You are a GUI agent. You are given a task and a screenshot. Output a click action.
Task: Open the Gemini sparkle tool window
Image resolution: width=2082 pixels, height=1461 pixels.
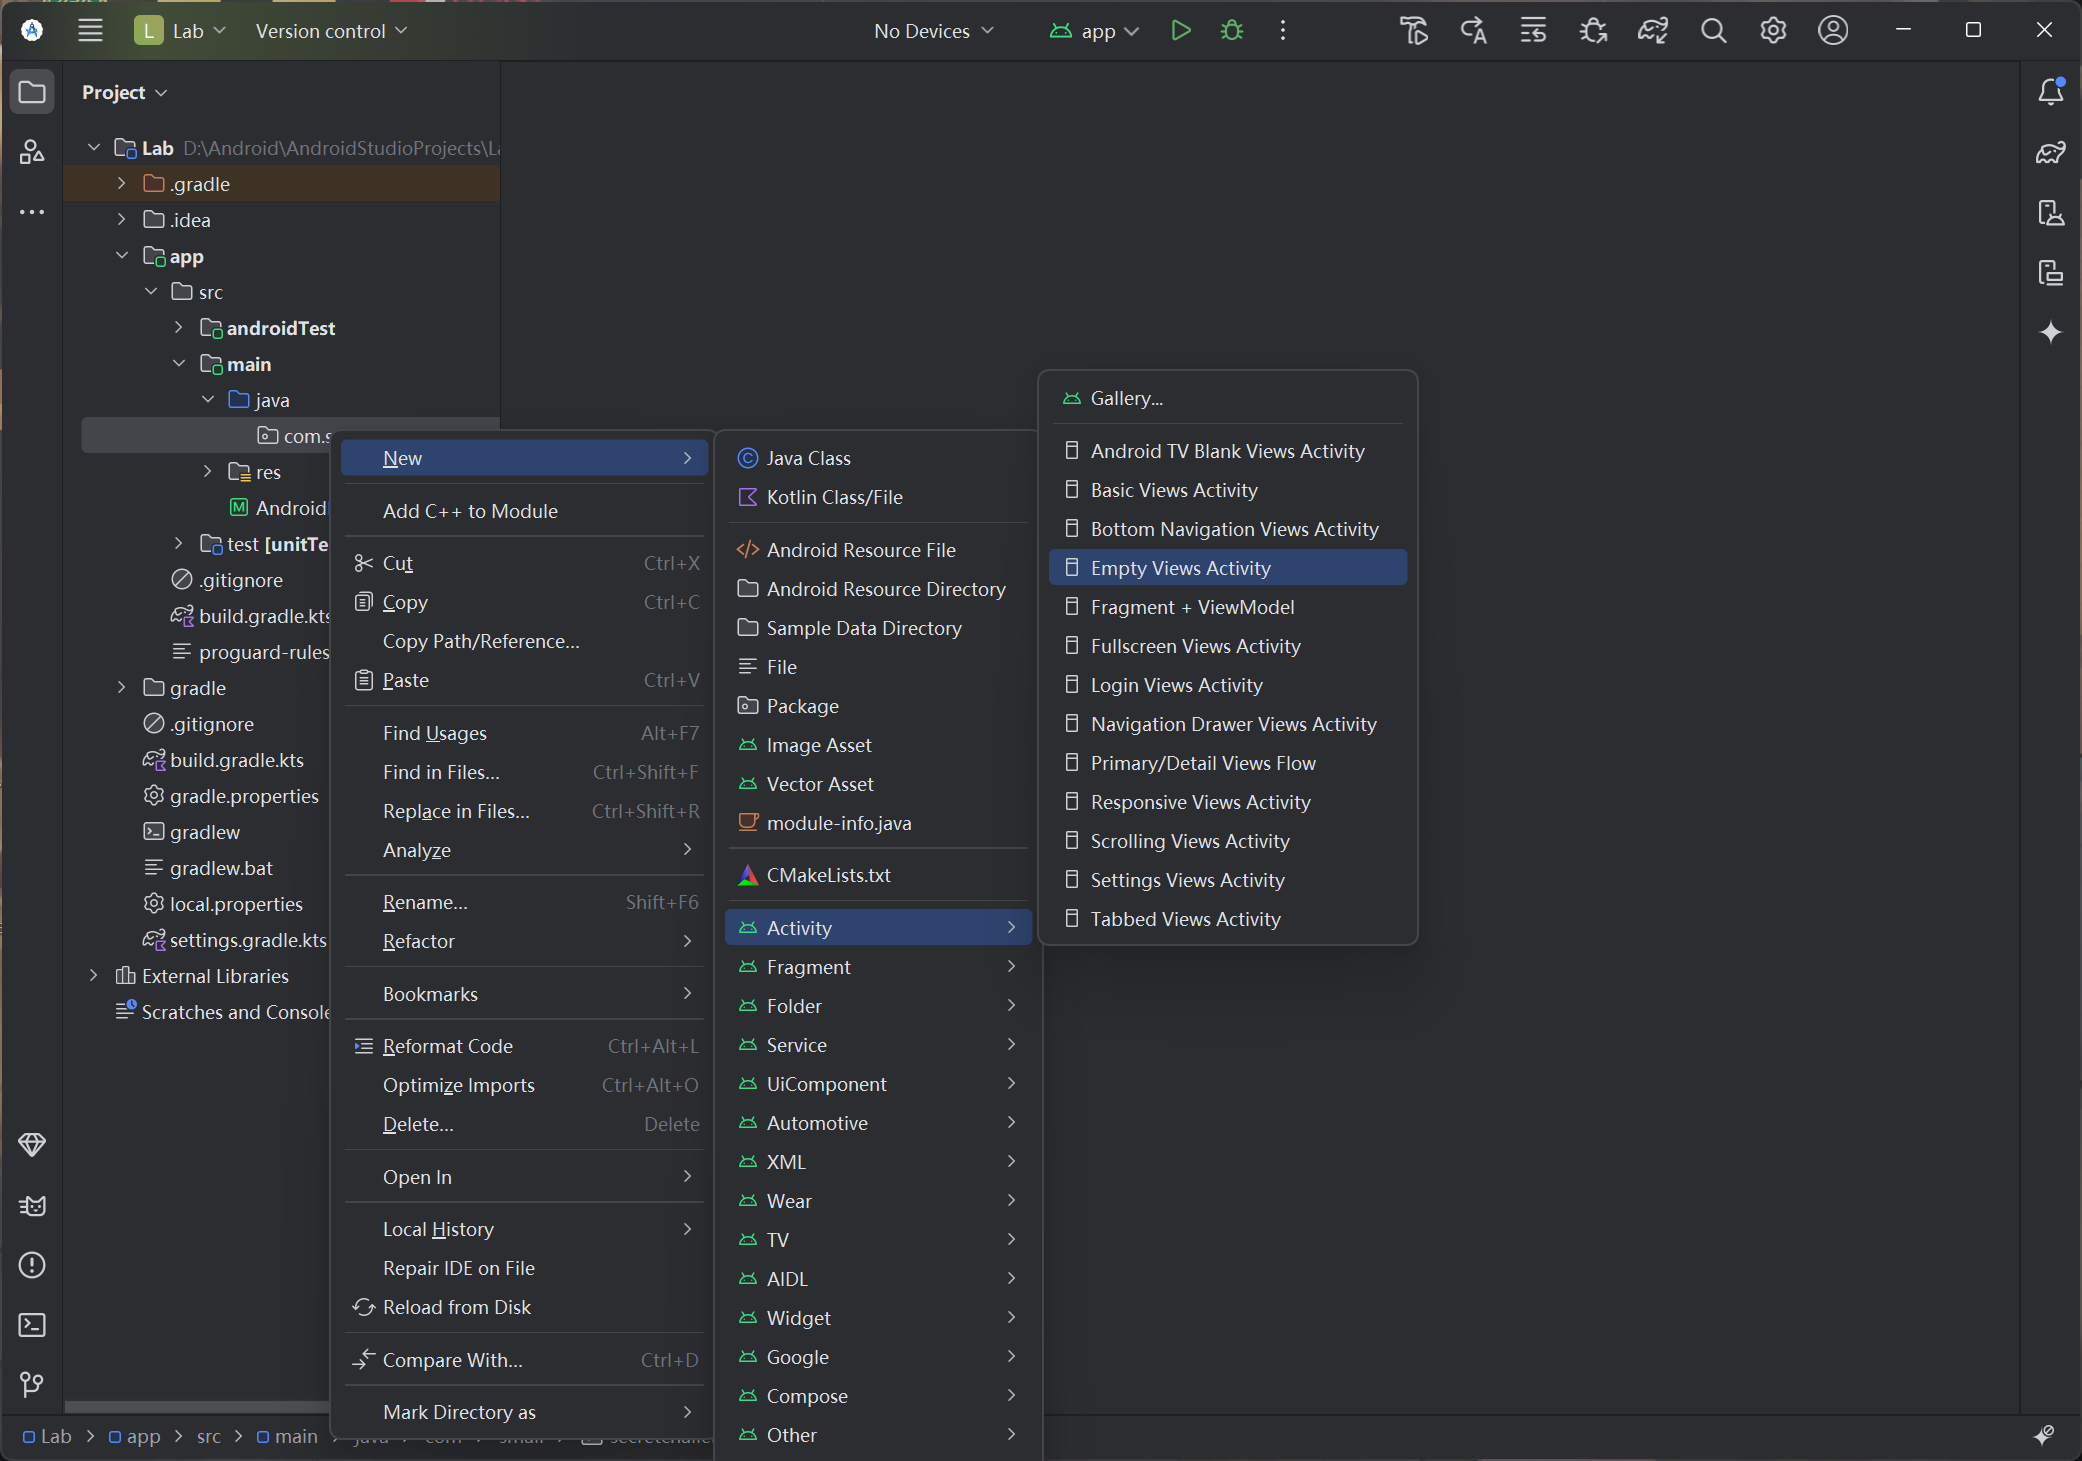point(2050,332)
